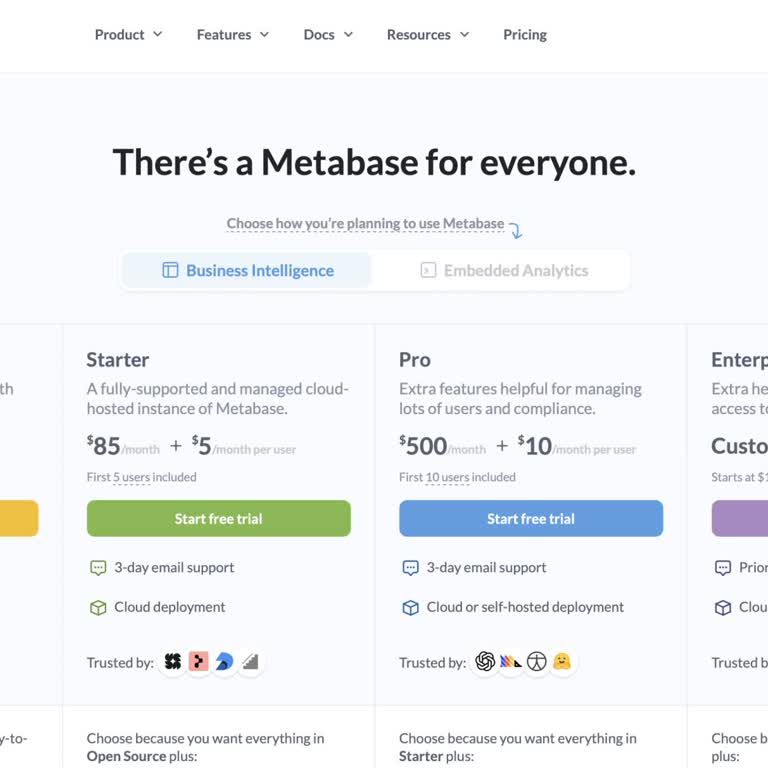Go to the Pricing page
Screen dimensions: 768x768
(x=525, y=35)
